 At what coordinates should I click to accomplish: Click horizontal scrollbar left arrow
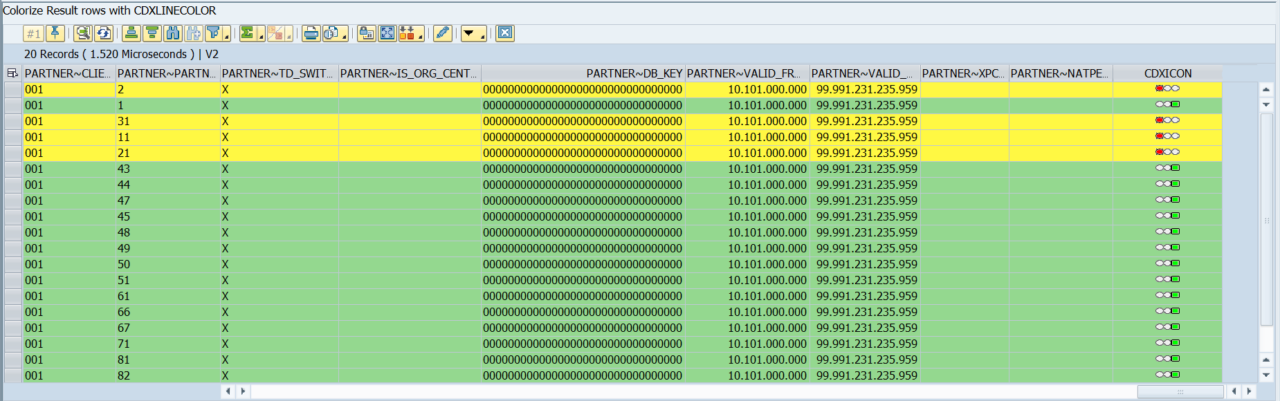pyautogui.click(x=228, y=391)
